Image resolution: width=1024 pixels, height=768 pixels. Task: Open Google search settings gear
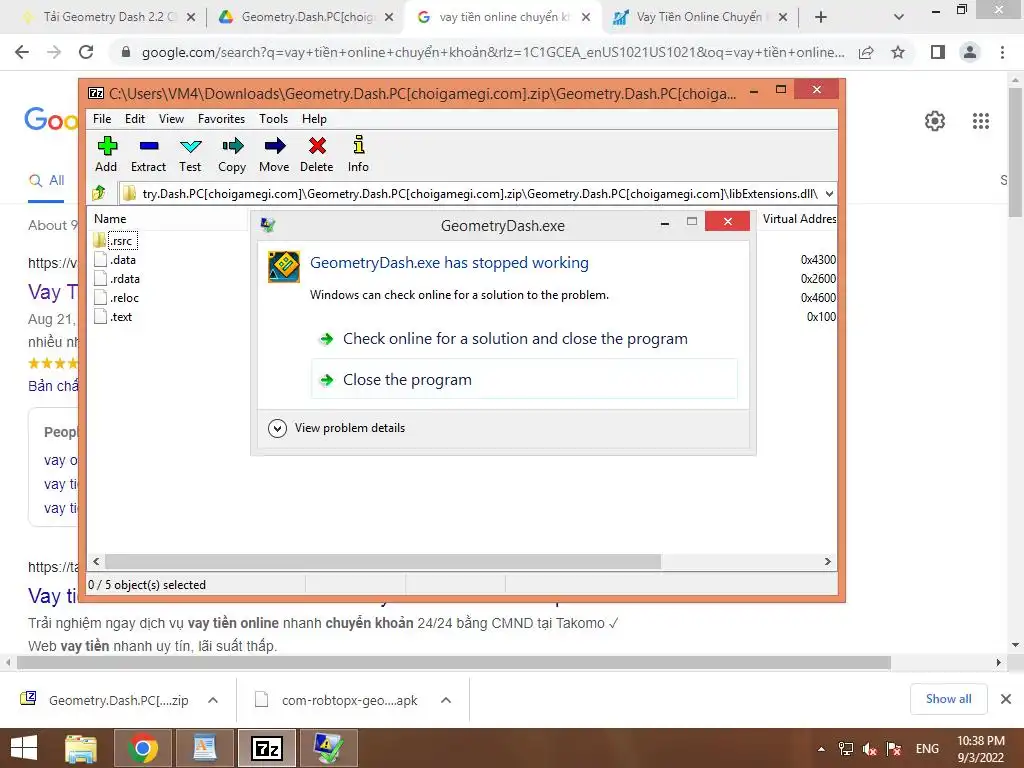(935, 121)
